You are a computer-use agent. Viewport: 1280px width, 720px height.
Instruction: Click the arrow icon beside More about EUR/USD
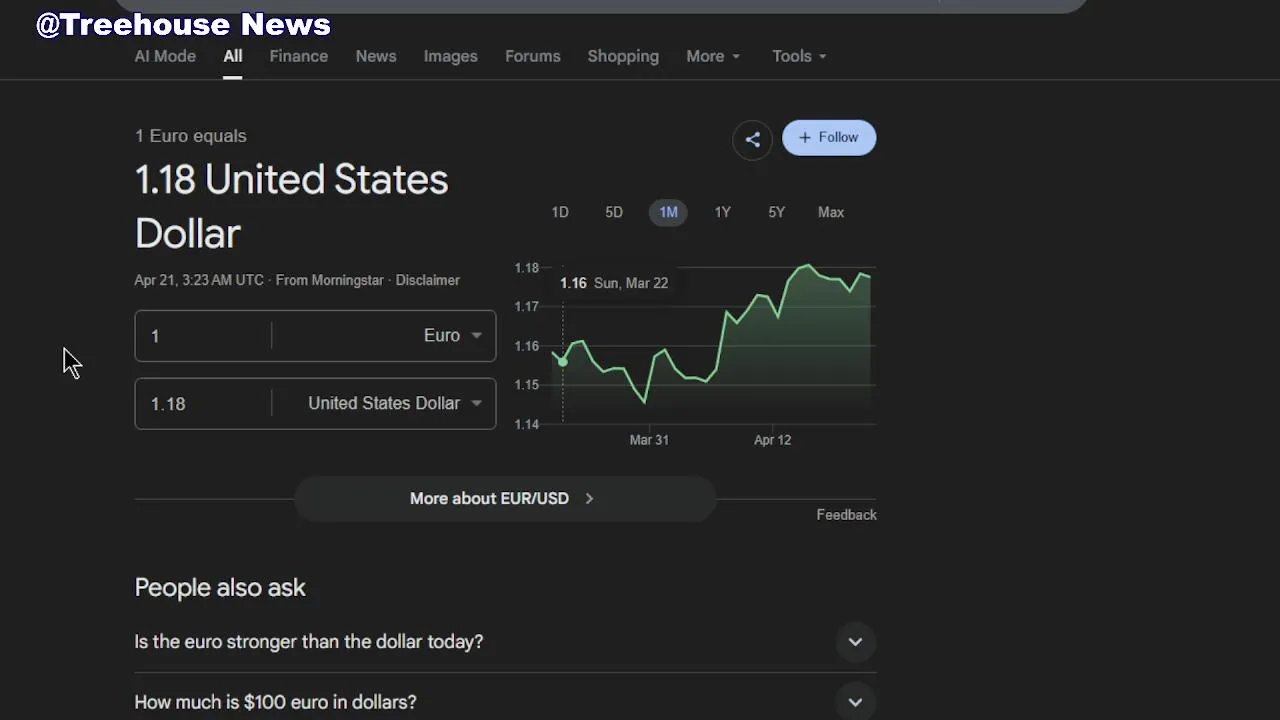point(589,498)
